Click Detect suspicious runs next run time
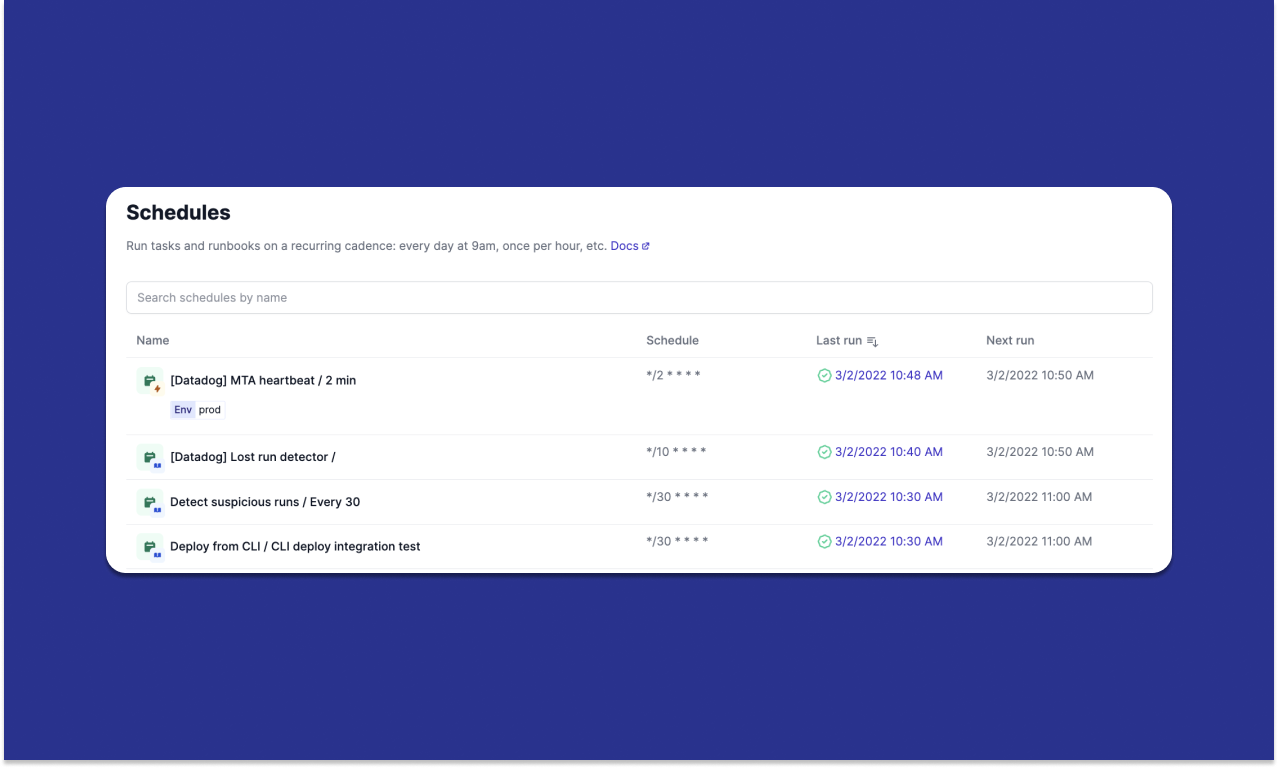The image size is (1278, 768). 1039,497
